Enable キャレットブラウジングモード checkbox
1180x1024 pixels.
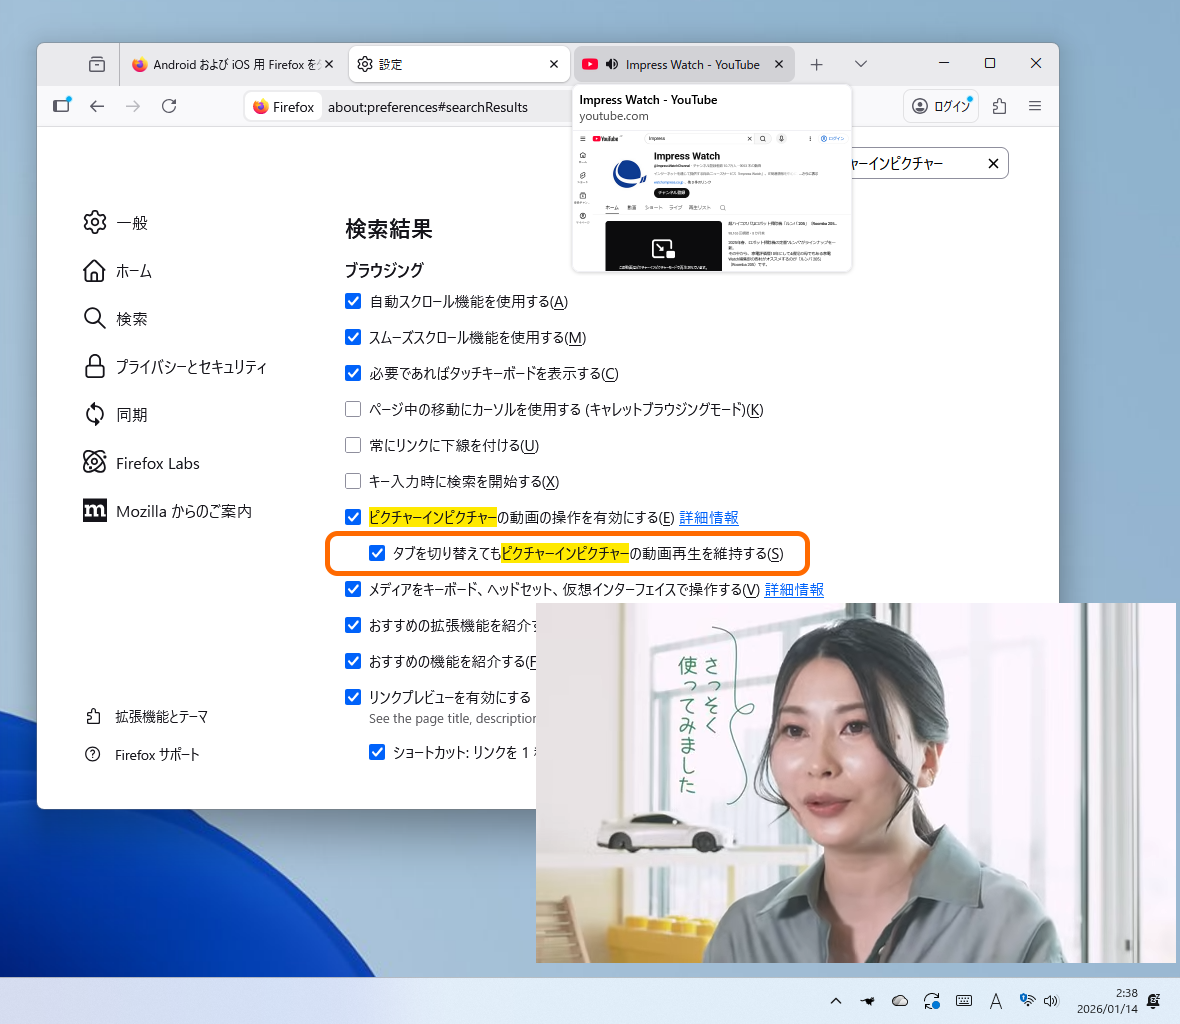353,408
